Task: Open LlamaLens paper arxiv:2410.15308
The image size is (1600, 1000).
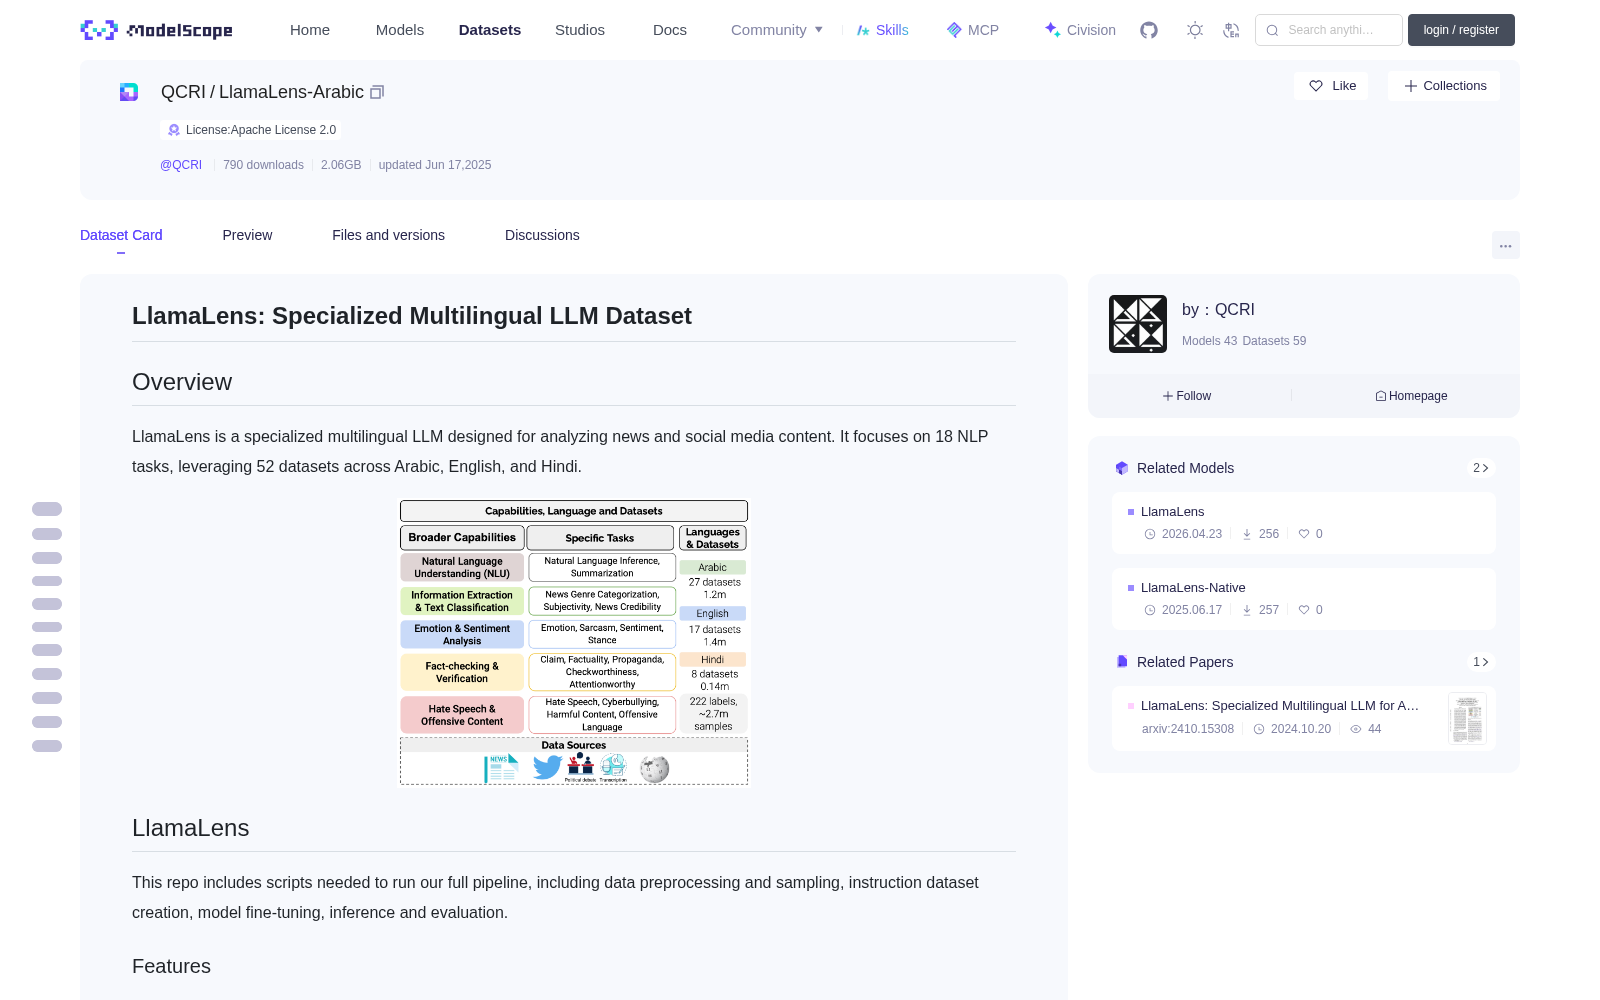Action: 1280,706
